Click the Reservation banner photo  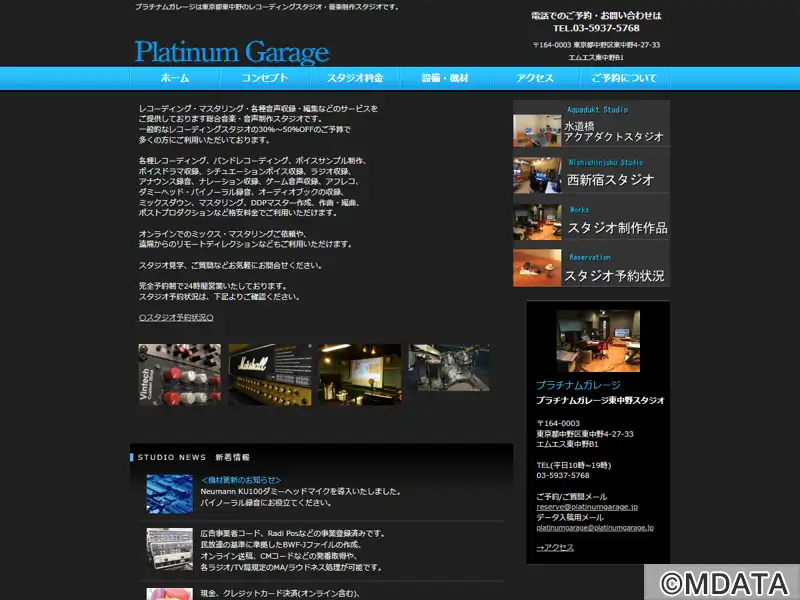click(x=537, y=268)
